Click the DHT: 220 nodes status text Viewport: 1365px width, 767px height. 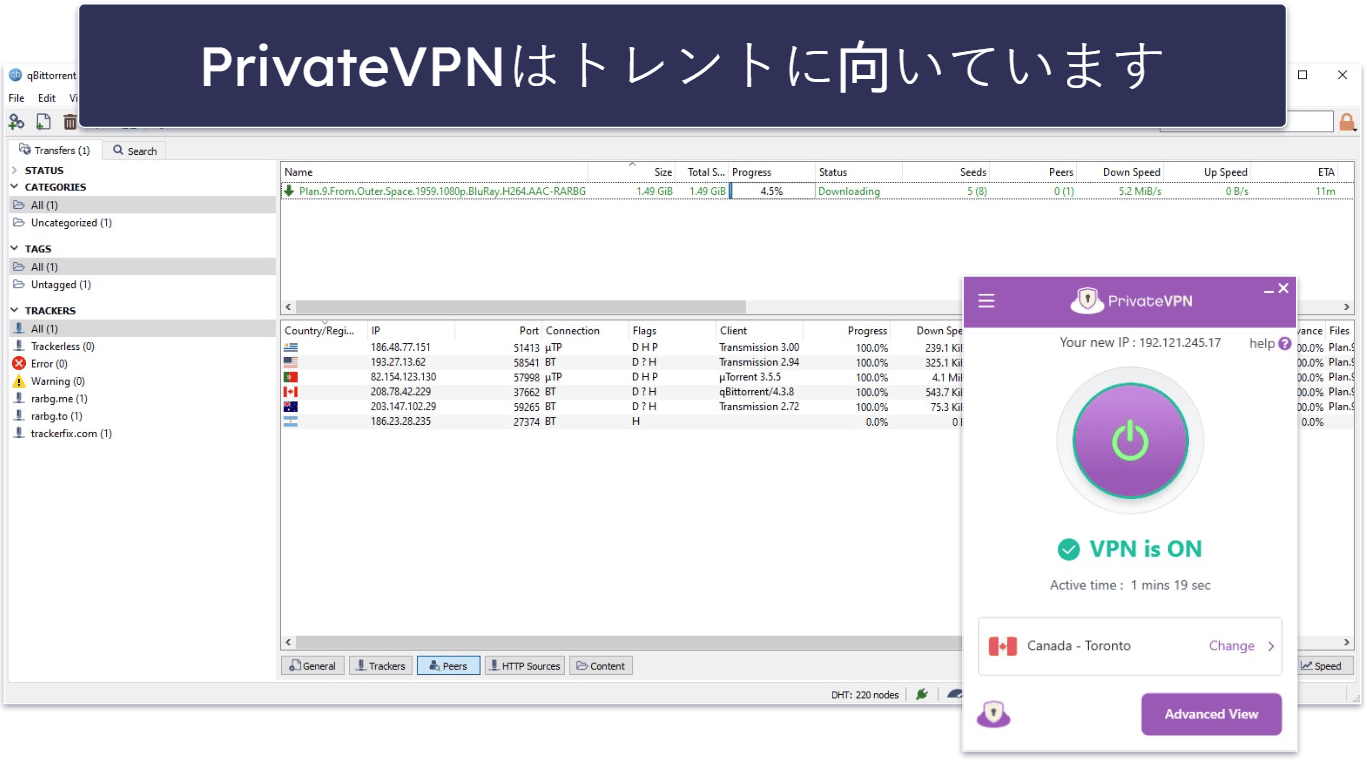tap(865, 695)
